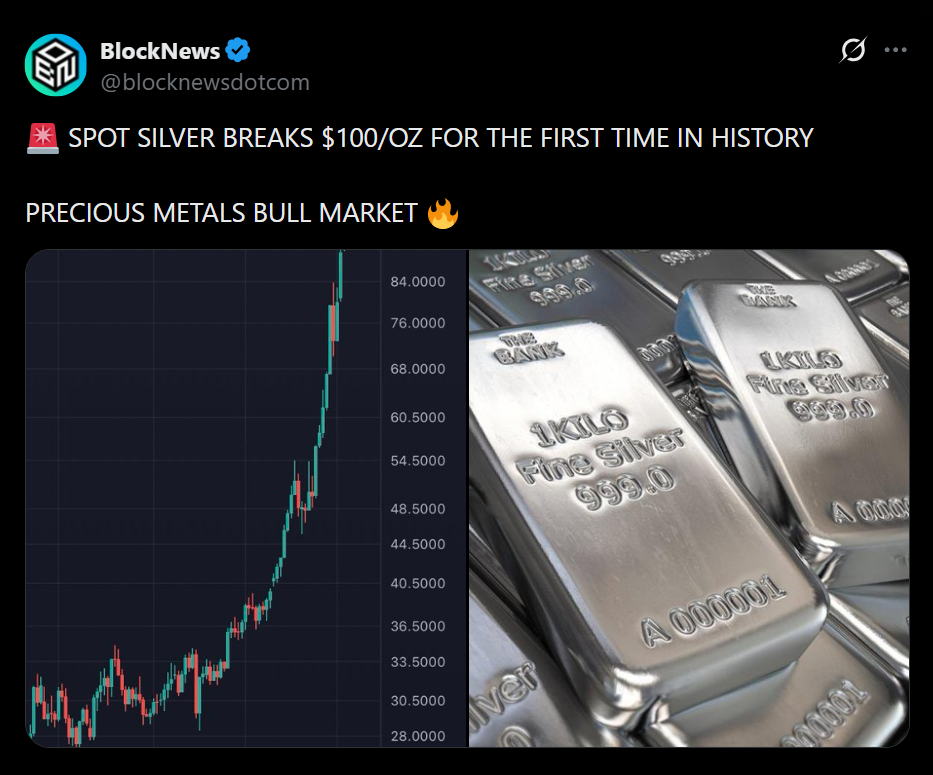The width and height of the screenshot is (933, 775).
Task: Open the silver candlestick chart image
Action: click(x=200, y=498)
